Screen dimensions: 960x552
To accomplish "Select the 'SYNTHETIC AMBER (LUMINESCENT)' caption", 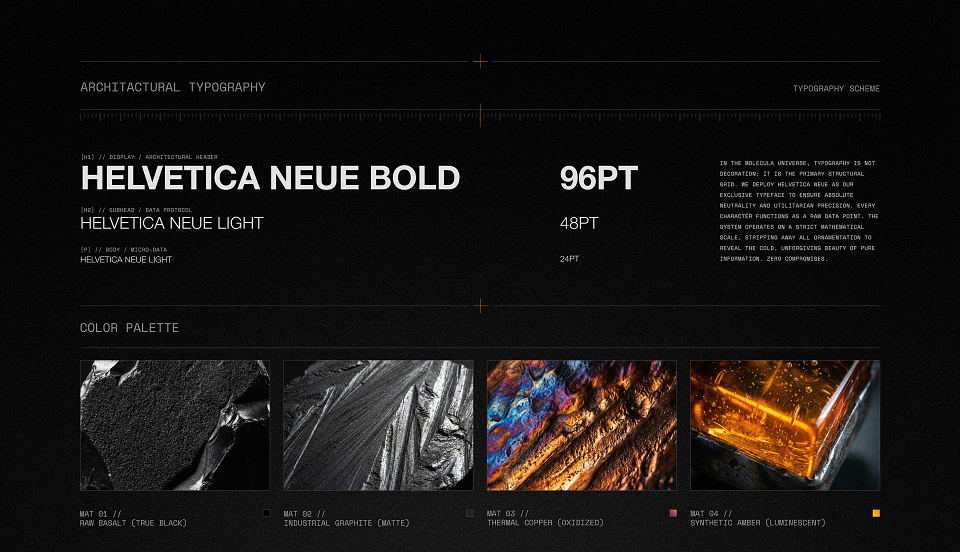I will click(x=758, y=523).
